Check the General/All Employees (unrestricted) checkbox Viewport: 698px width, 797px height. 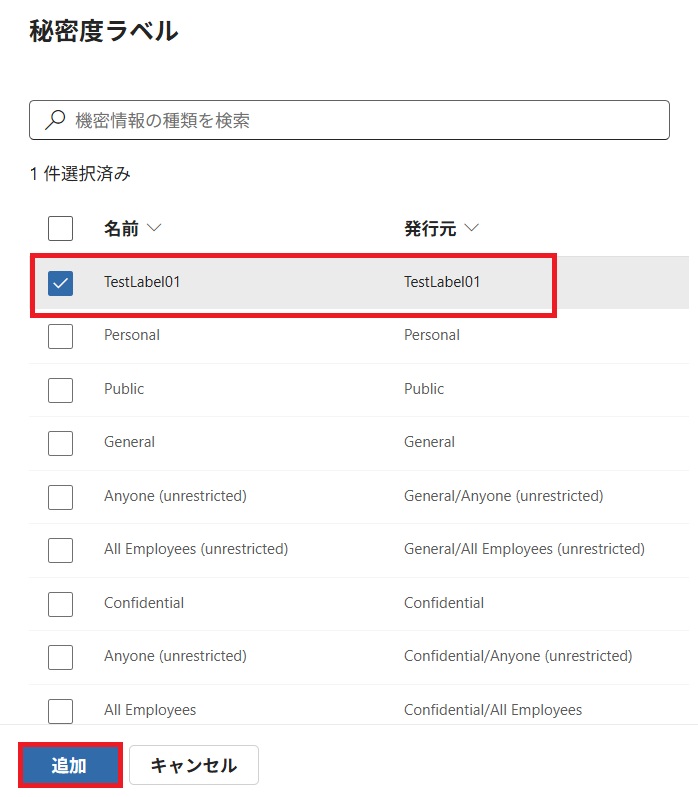61,550
